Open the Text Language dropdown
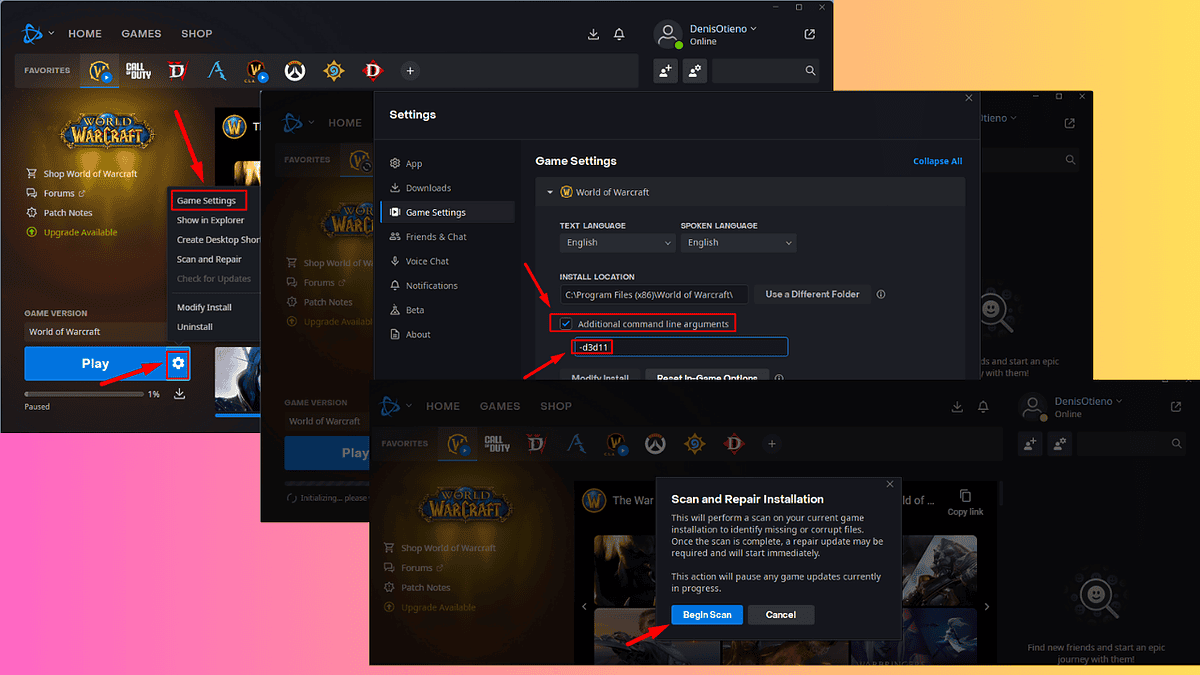1200x675 pixels. click(x=617, y=242)
